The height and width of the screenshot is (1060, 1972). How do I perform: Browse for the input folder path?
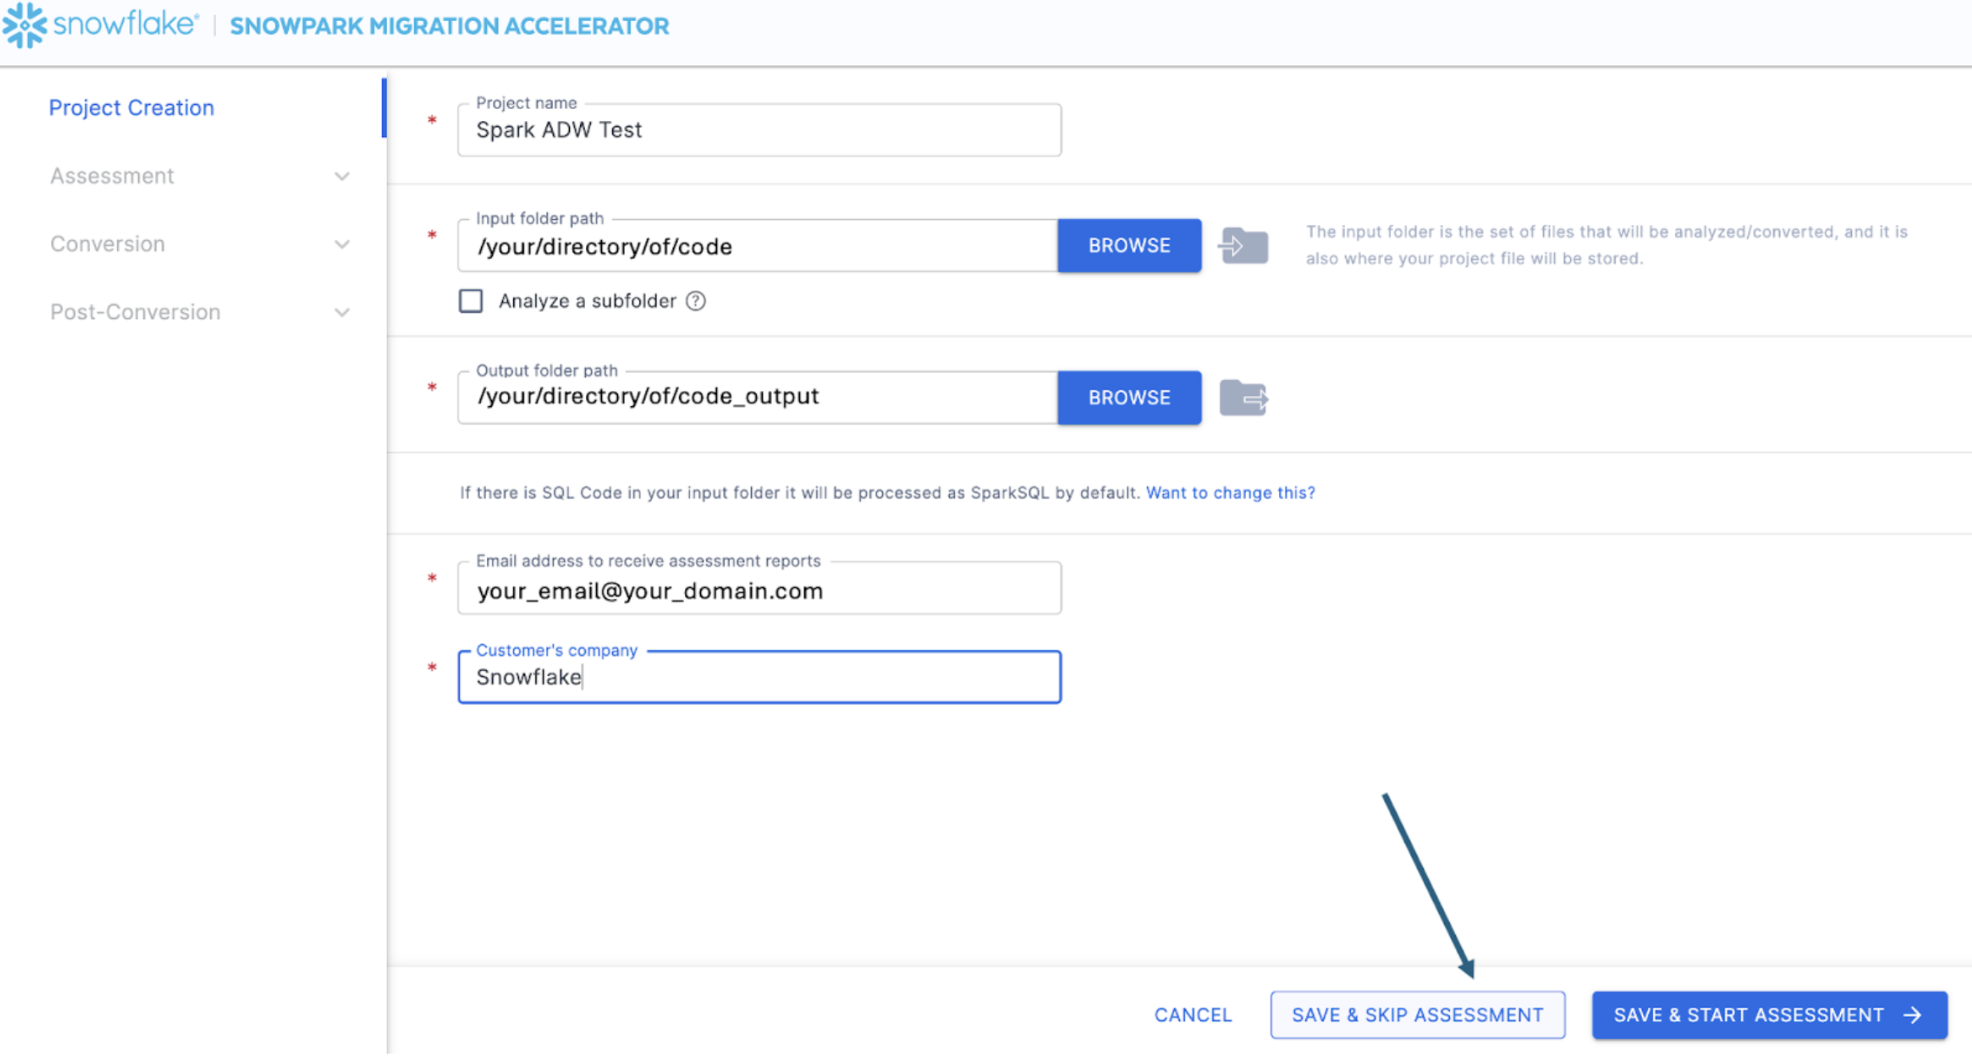(x=1129, y=246)
